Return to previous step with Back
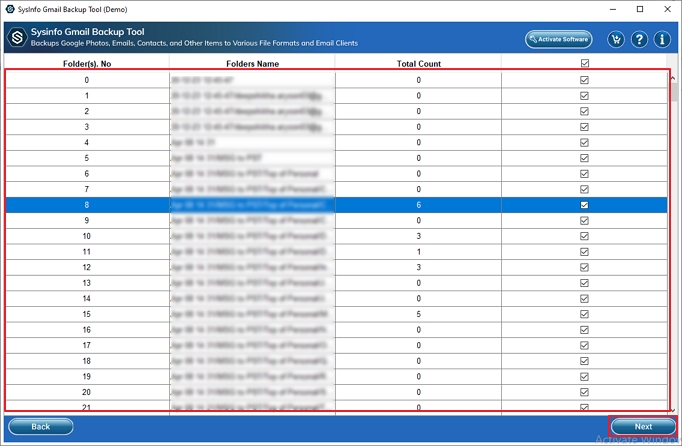 coord(40,426)
